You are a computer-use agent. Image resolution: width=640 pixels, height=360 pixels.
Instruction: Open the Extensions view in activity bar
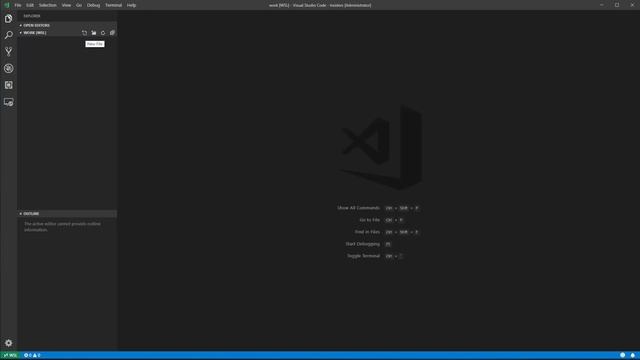9,85
